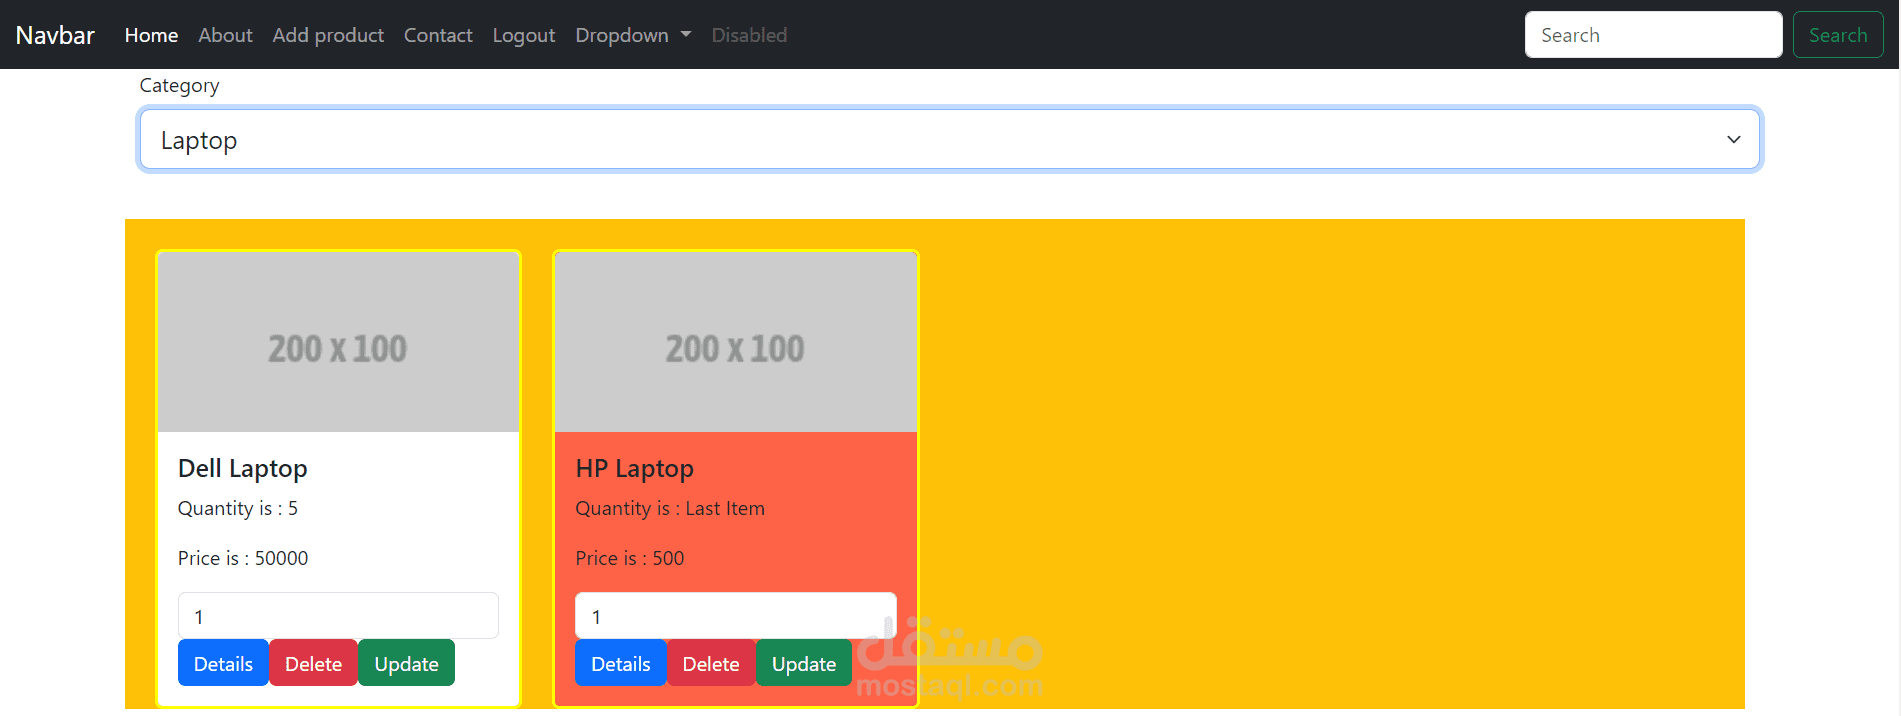
Task: View Details for HP Laptop
Action: click(620, 663)
